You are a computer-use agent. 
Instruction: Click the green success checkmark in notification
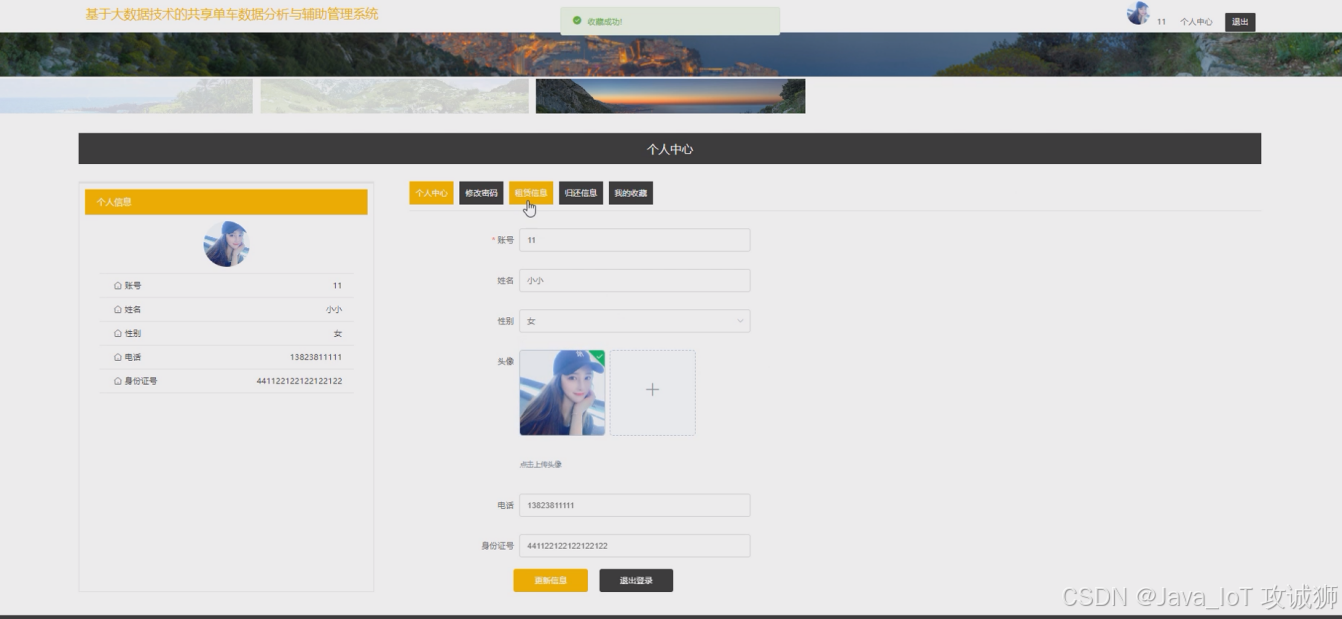point(577,21)
